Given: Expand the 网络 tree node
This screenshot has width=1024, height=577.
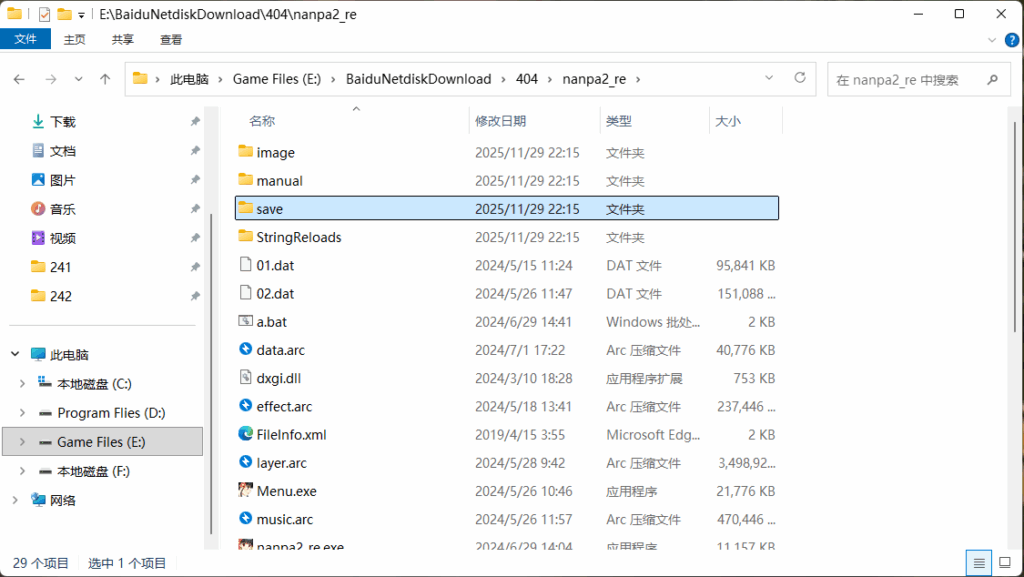Looking at the screenshot, I should coord(15,500).
